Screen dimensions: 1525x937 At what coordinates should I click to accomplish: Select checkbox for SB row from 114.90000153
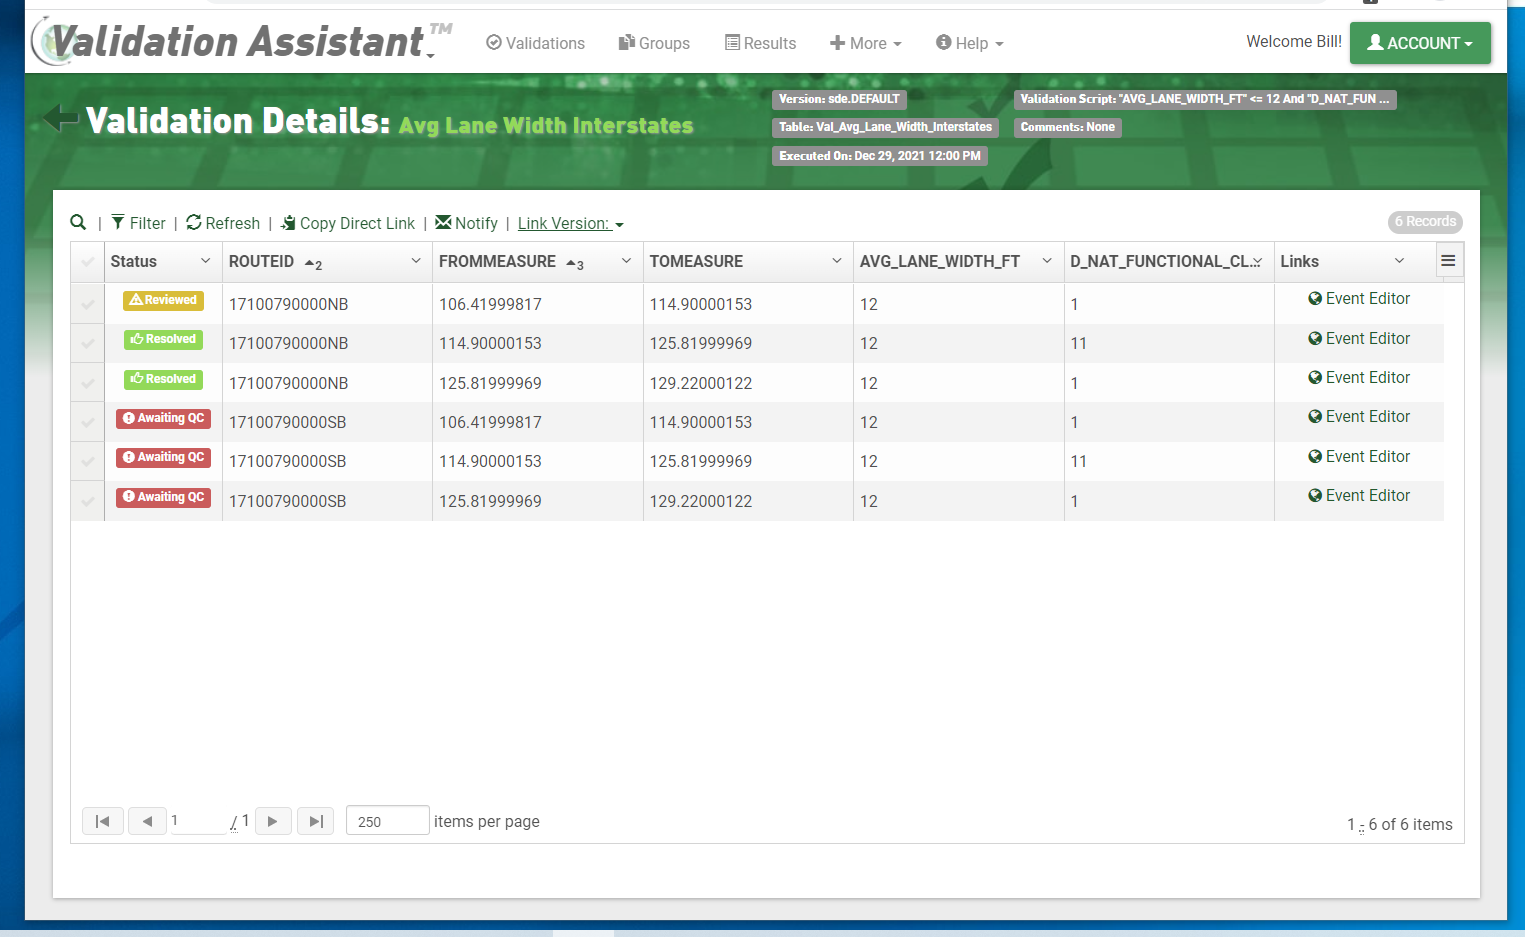click(x=88, y=461)
